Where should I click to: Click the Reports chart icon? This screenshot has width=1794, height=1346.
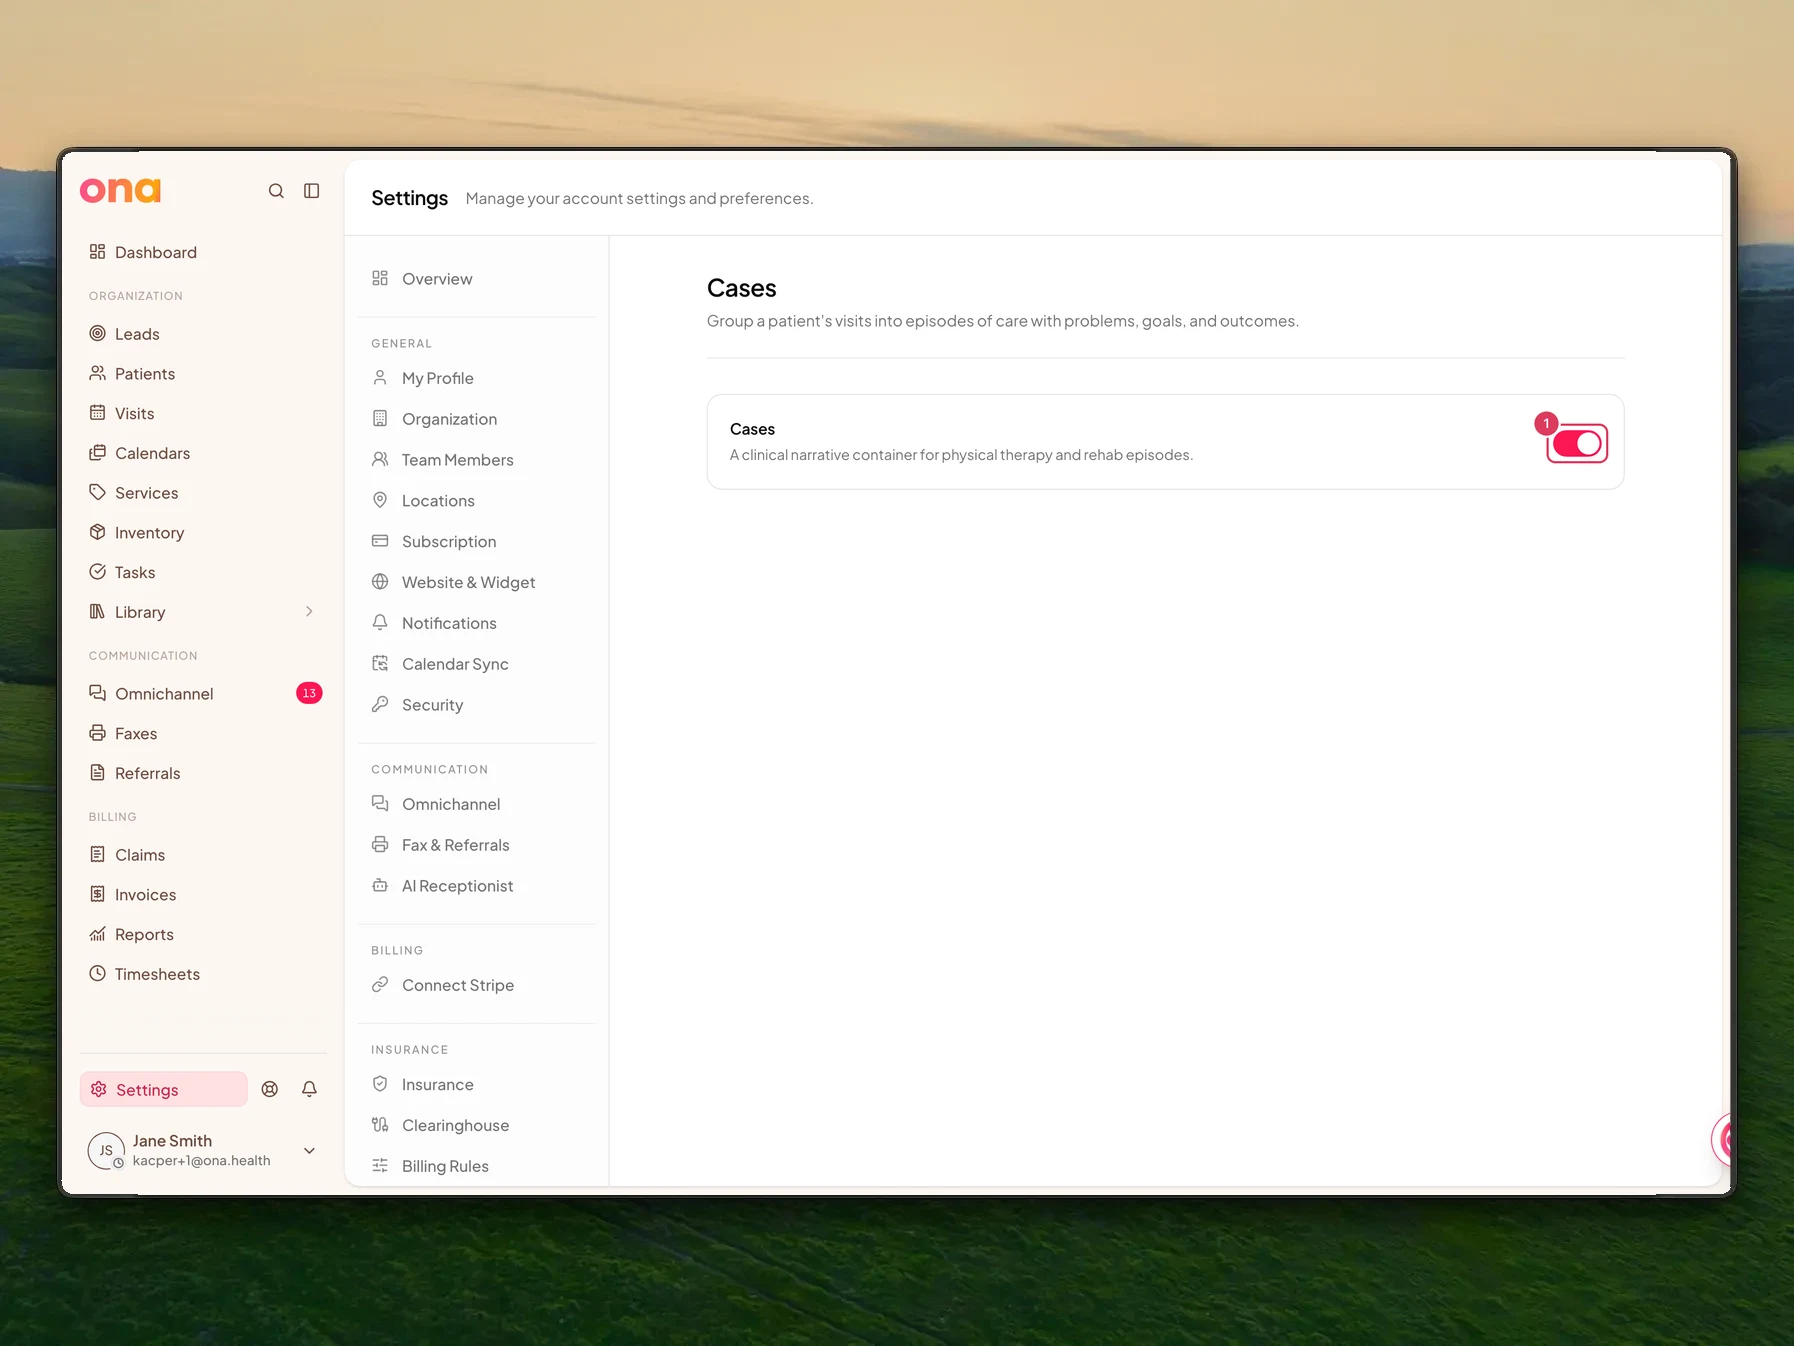tap(97, 934)
